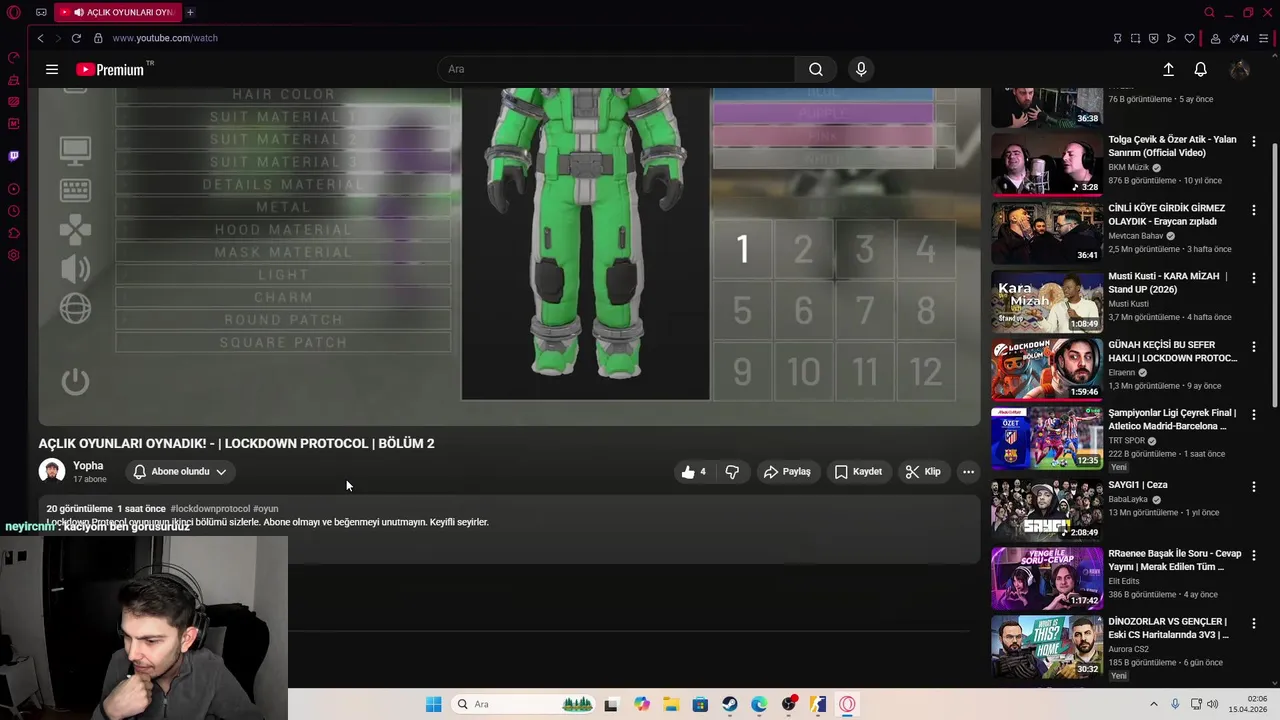Open options menu for Şampiyonlar Ligi video
The image size is (1280, 720).
(x=1253, y=414)
